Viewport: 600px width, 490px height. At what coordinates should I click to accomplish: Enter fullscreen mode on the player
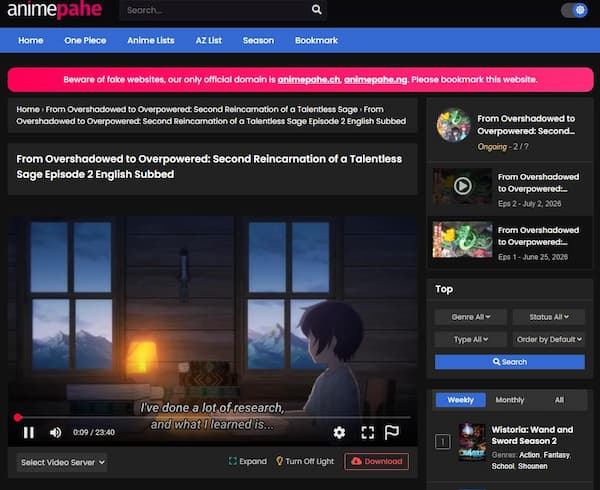pyautogui.click(x=367, y=432)
